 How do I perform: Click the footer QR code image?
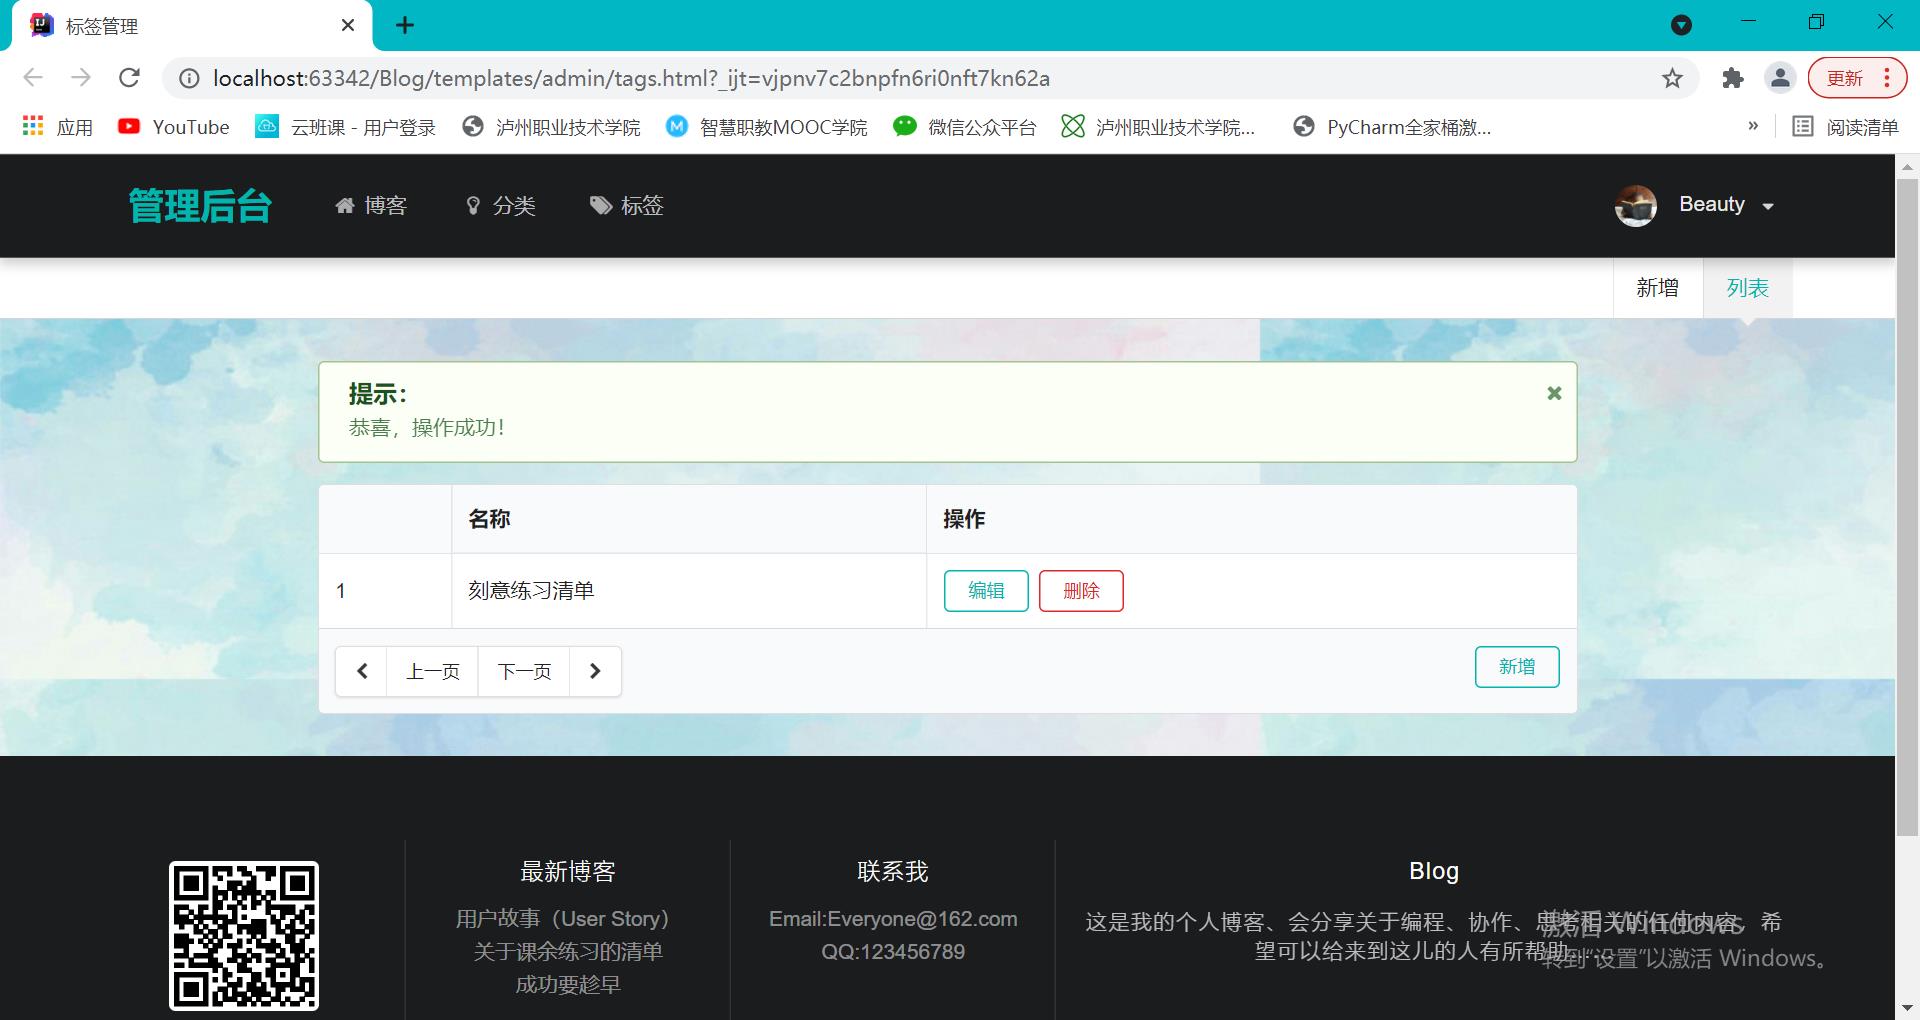coord(244,936)
